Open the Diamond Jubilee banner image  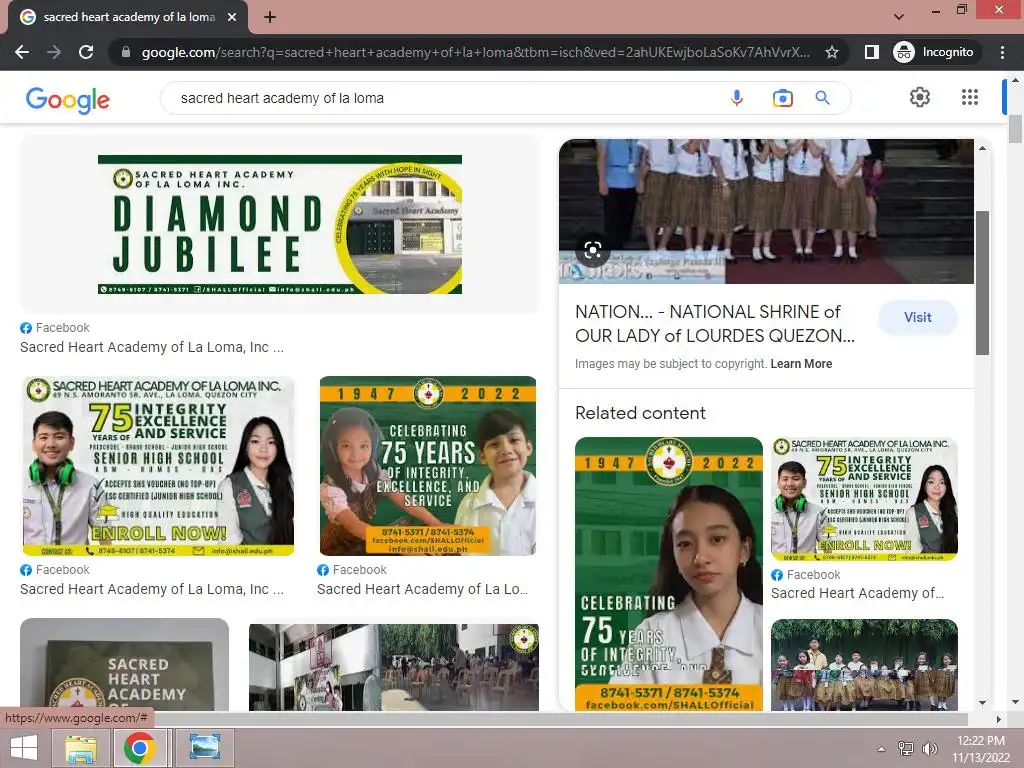pyautogui.click(x=280, y=225)
